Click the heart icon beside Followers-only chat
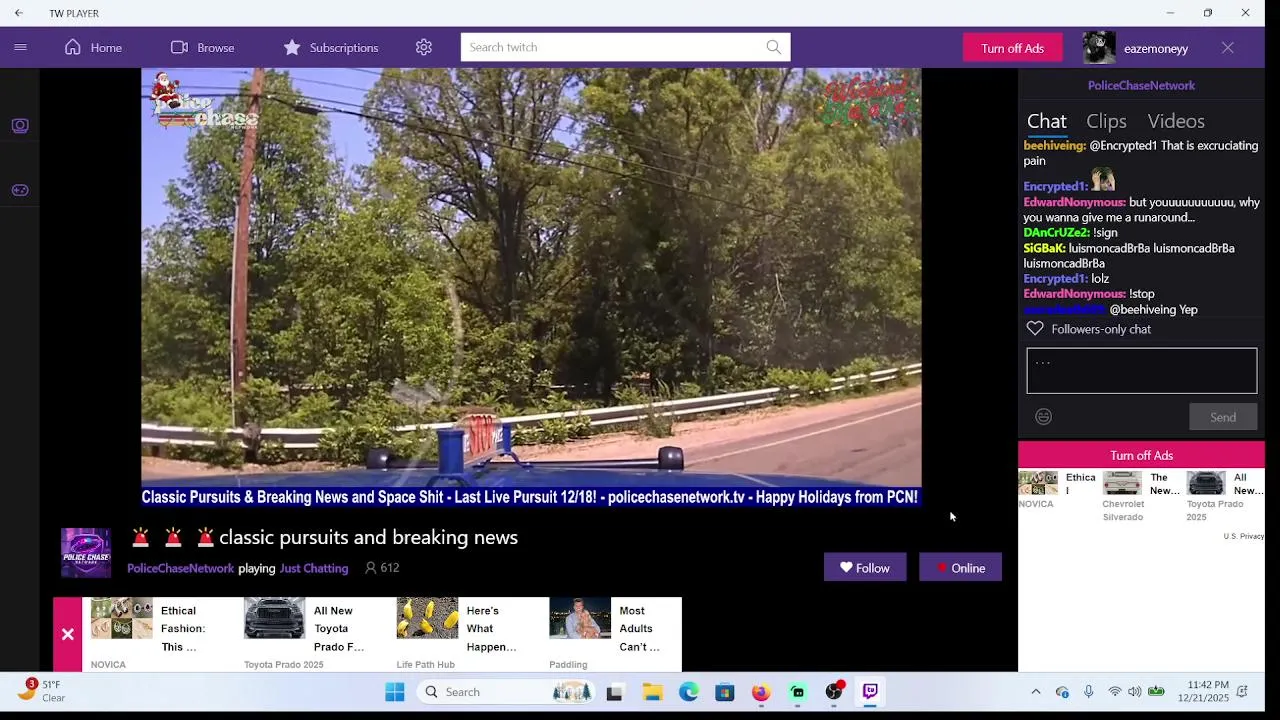The image size is (1280, 720). [x=1035, y=329]
